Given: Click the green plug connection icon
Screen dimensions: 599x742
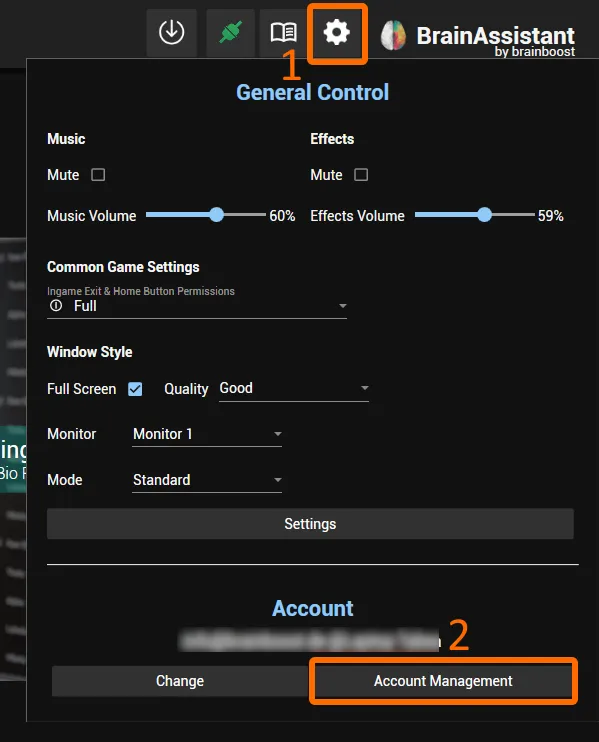Looking at the screenshot, I should coord(230,33).
